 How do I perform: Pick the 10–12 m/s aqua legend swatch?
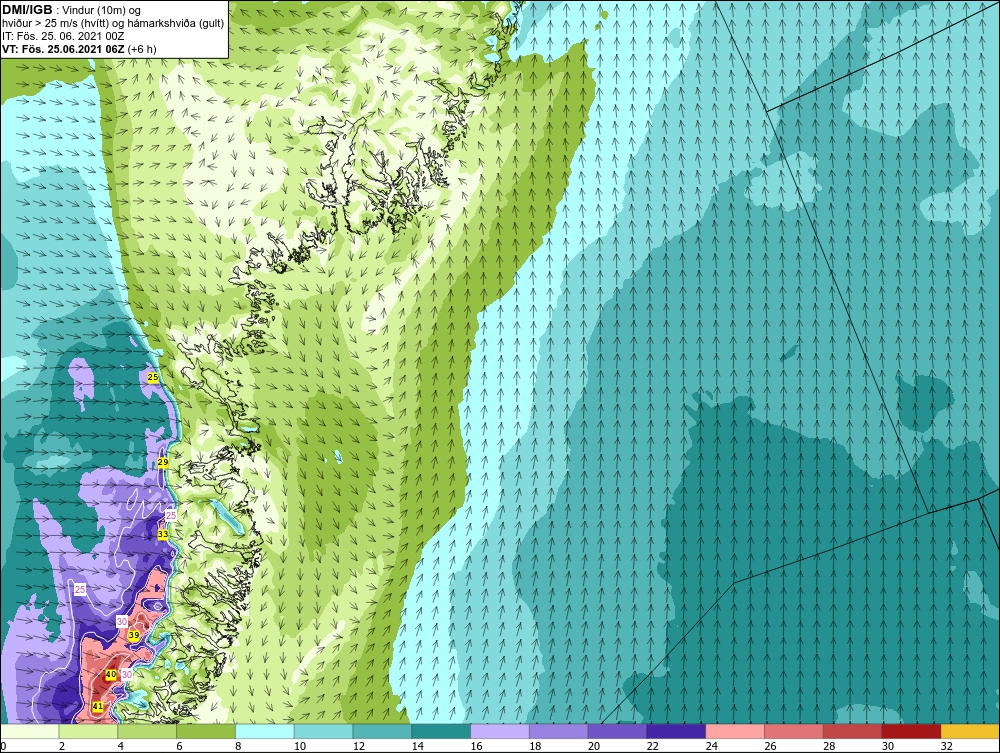coord(323,731)
